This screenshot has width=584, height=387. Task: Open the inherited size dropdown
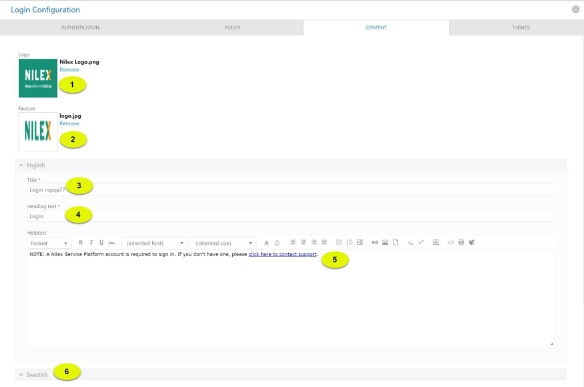pos(223,243)
